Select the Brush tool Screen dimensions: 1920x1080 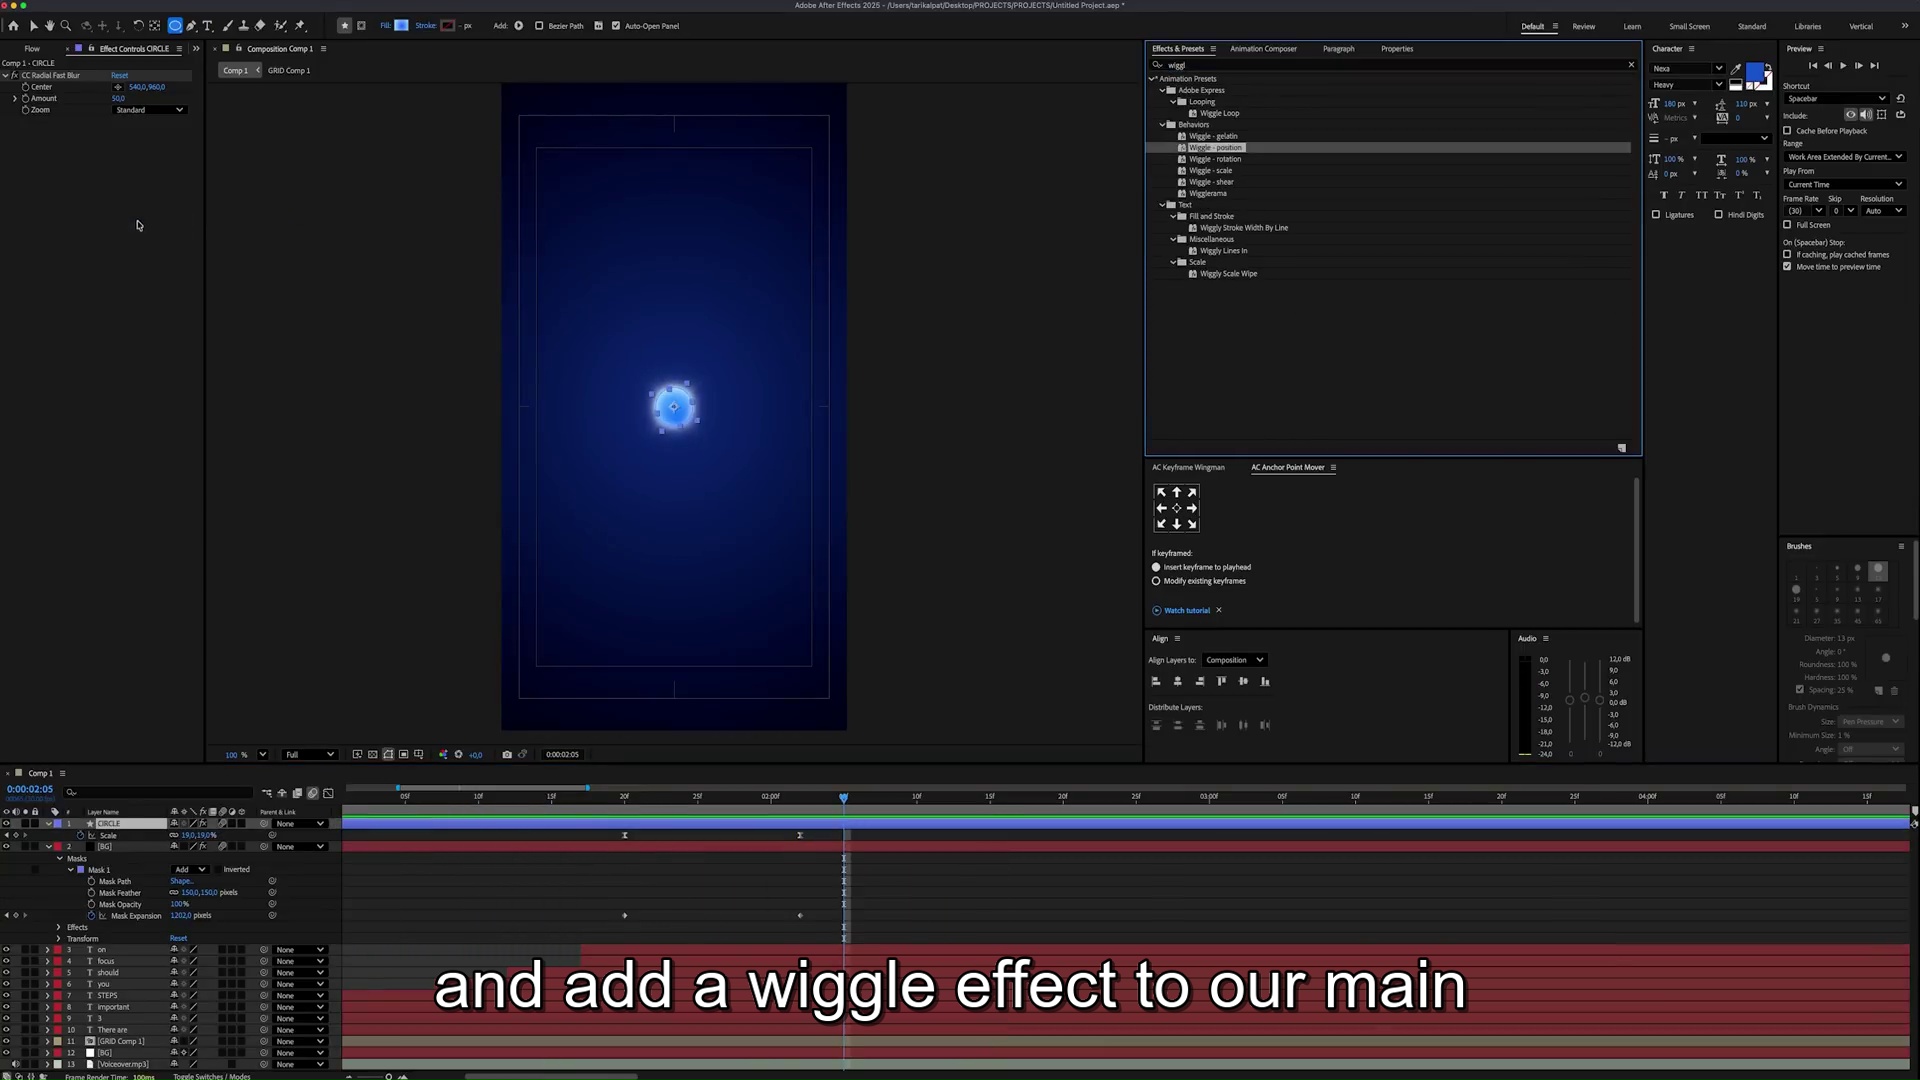point(228,26)
